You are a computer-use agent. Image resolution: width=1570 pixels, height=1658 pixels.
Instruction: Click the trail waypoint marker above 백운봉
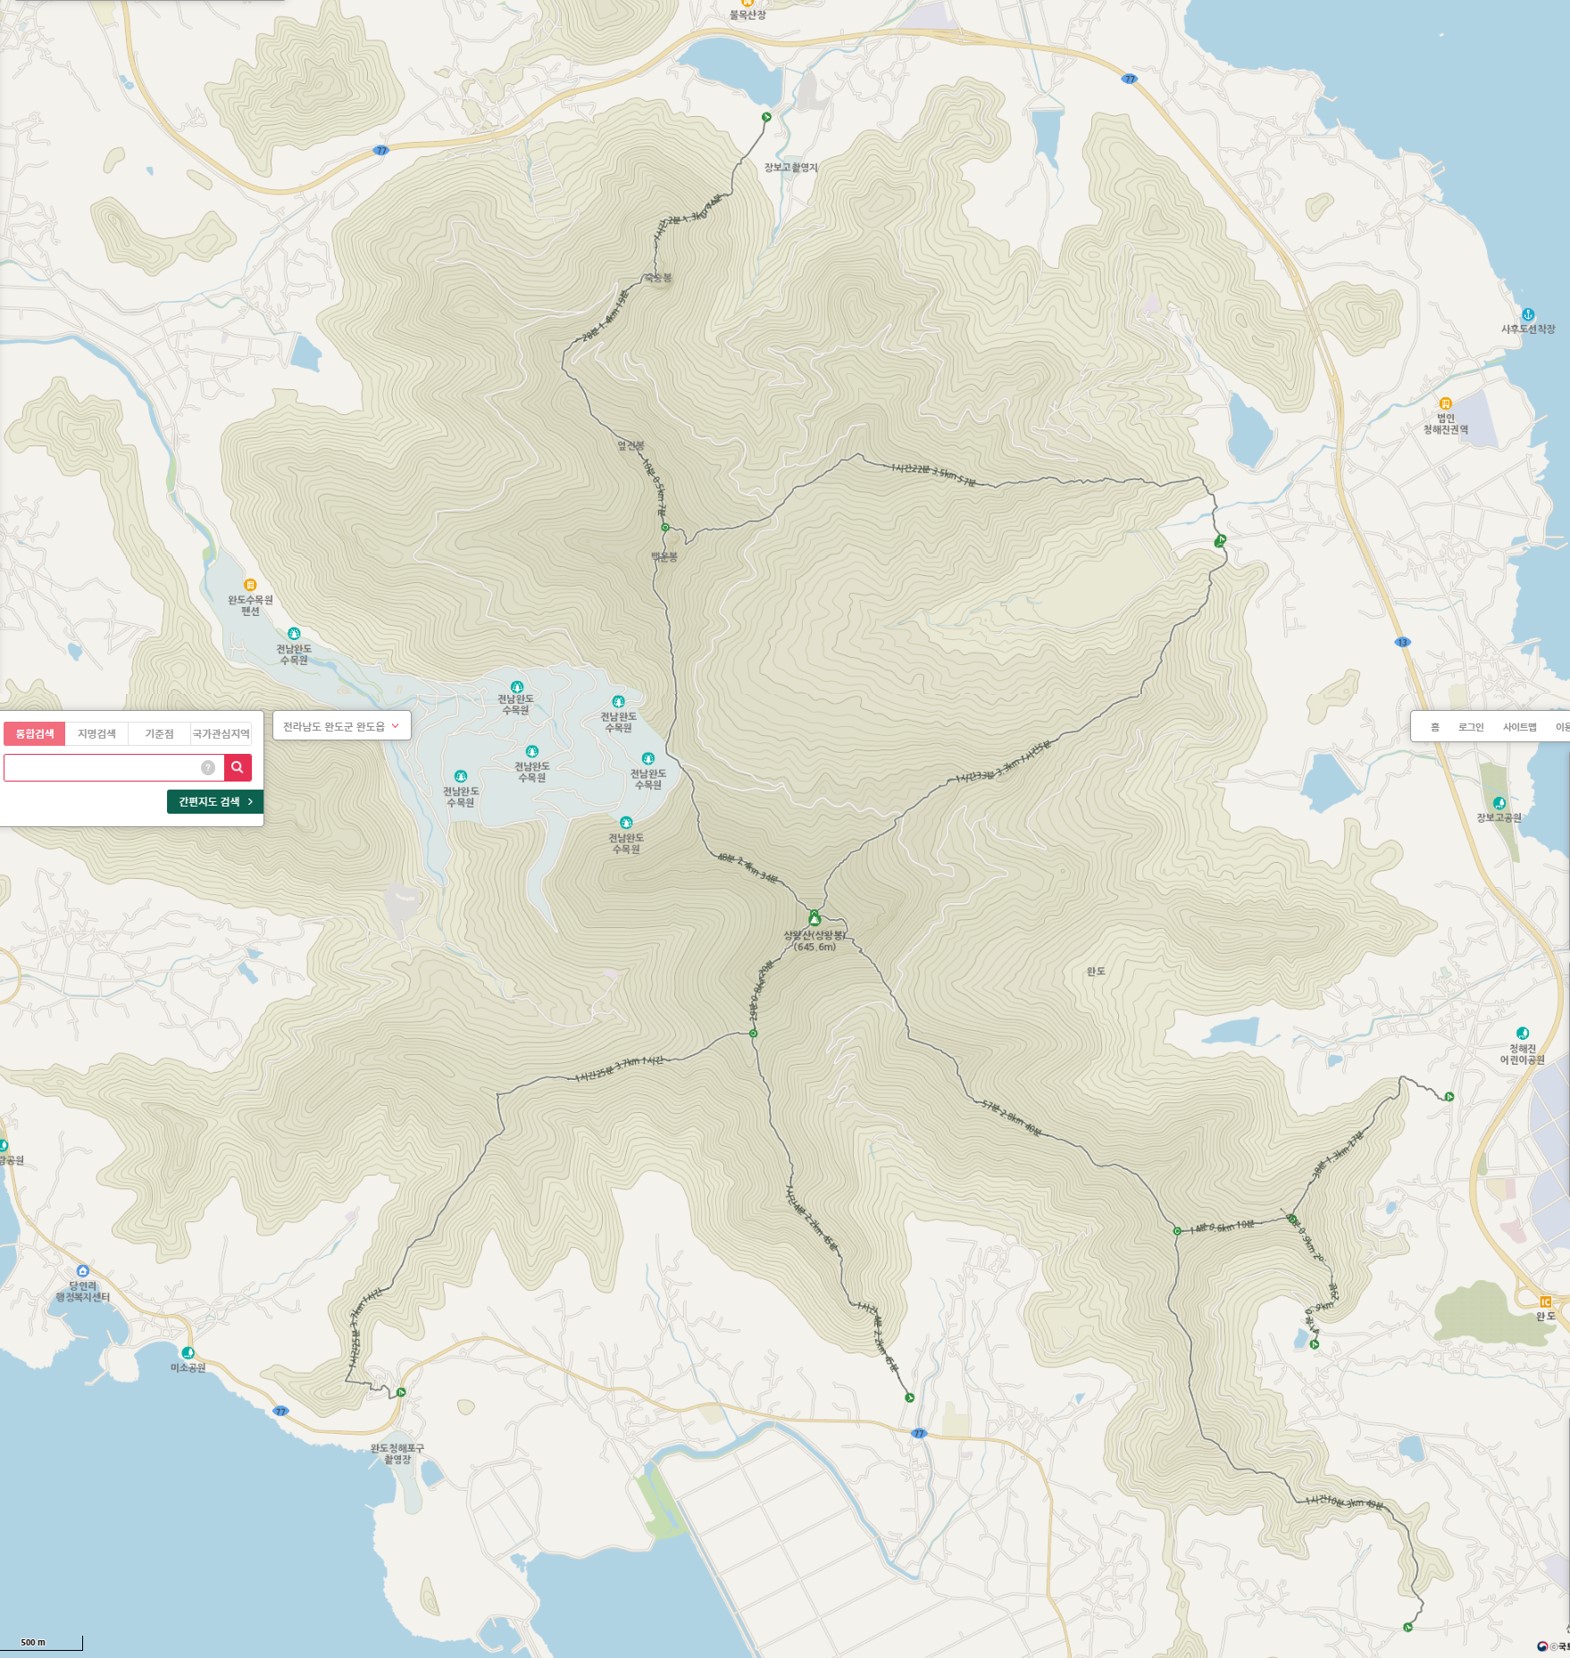[x=664, y=527]
